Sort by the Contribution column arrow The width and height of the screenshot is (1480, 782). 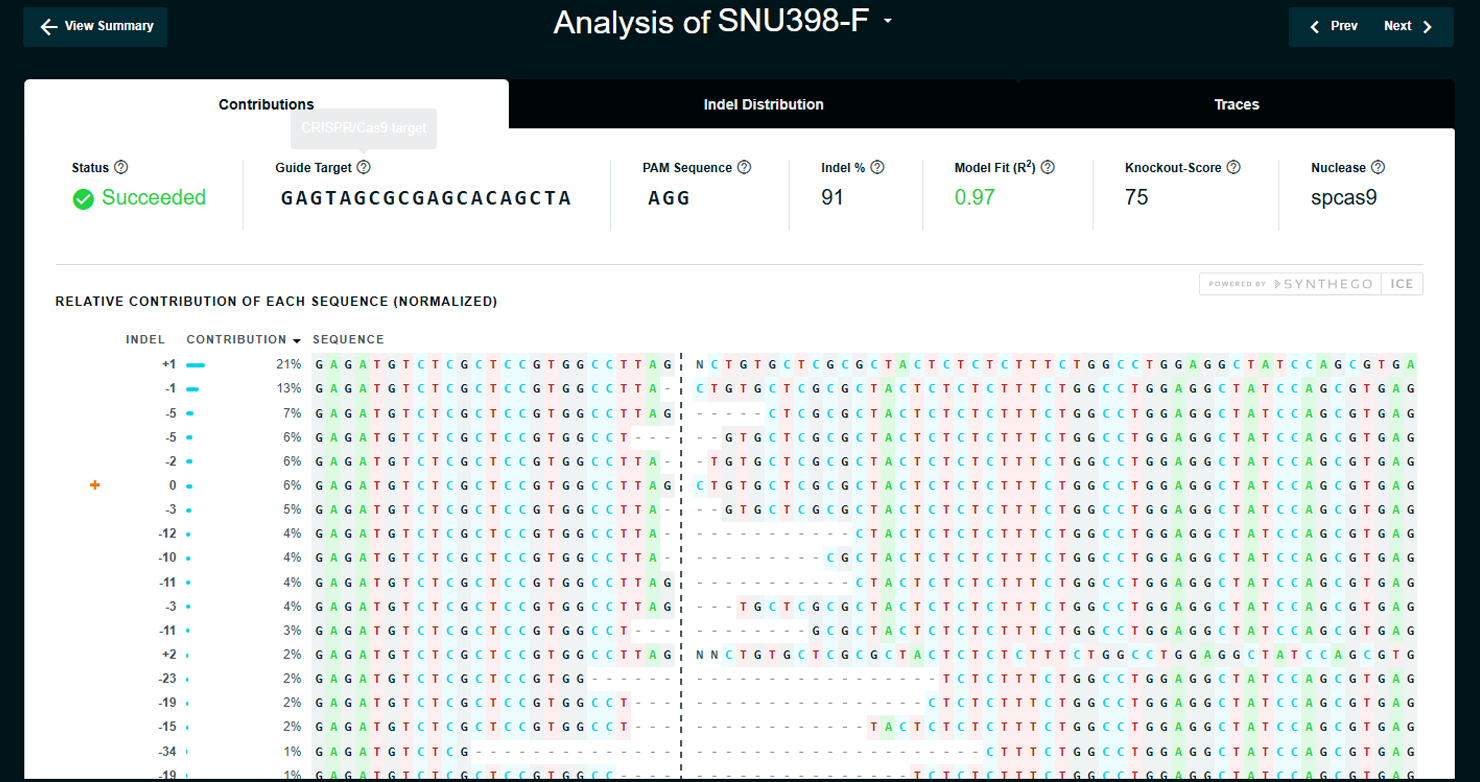(297, 340)
